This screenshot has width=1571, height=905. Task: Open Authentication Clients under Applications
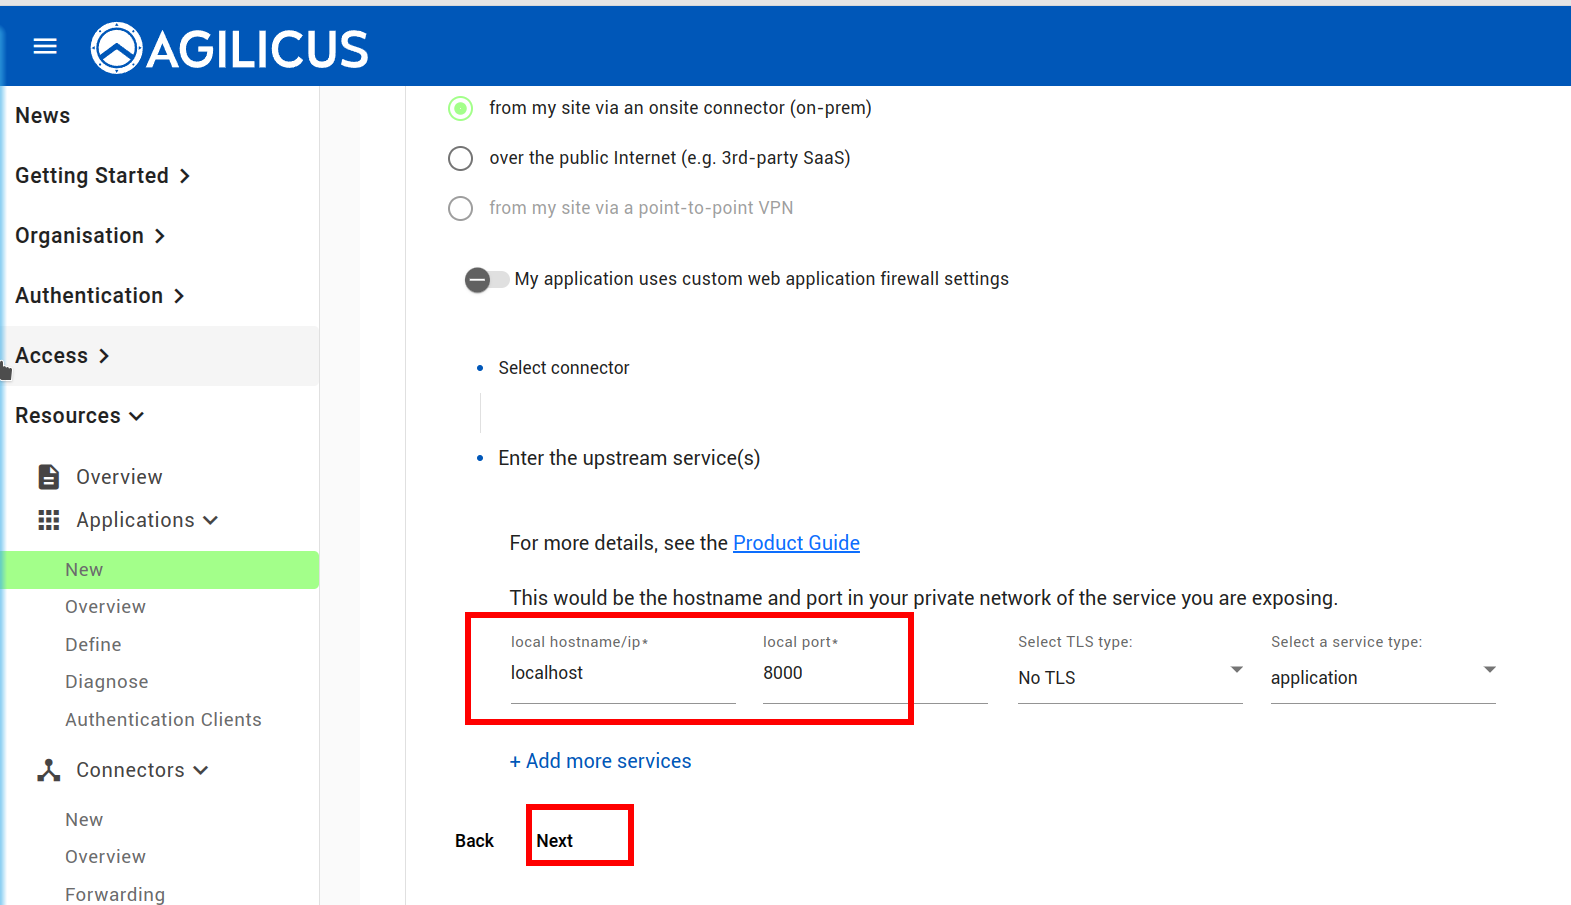coord(163,720)
